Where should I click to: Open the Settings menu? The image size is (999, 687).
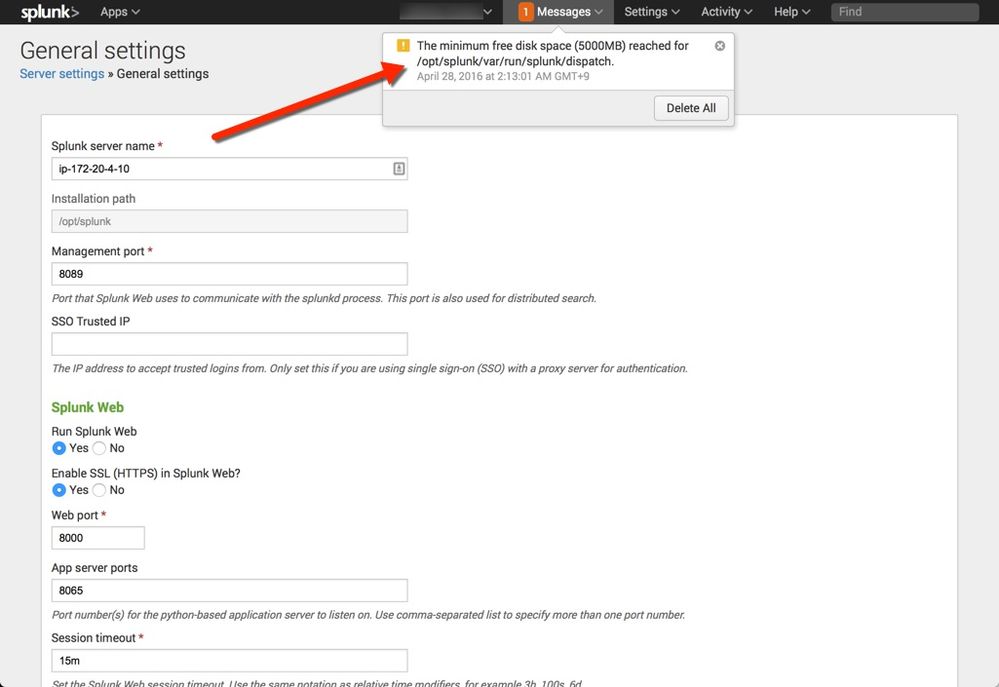click(652, 11)
